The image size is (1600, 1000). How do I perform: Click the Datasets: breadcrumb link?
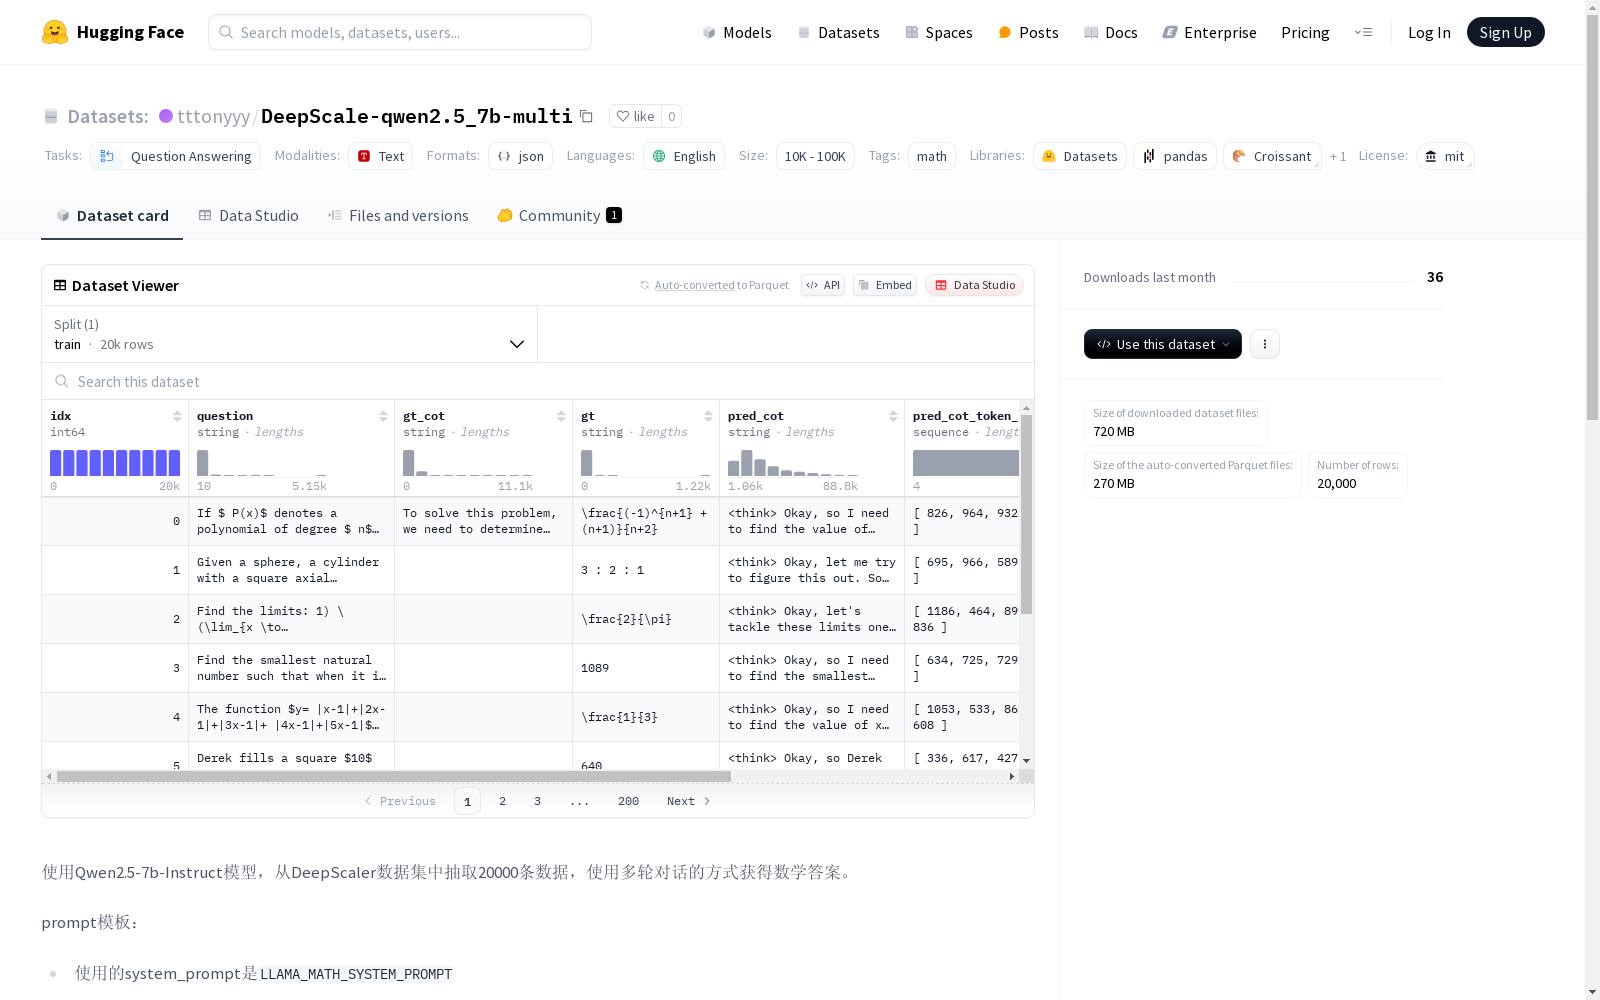(107, 116)
